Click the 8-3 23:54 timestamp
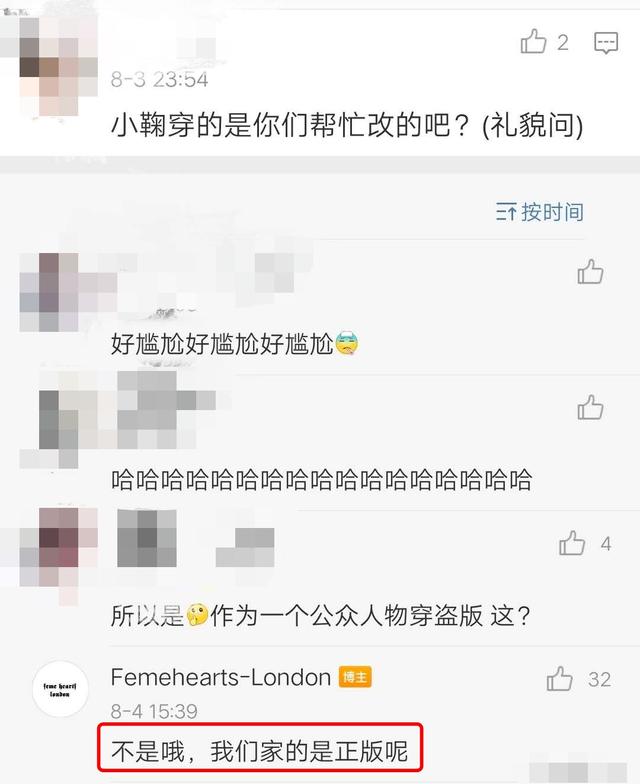Image resolution: width=640 pixels, height=784 pixels. pyautogui.click(x=159, y=80)
